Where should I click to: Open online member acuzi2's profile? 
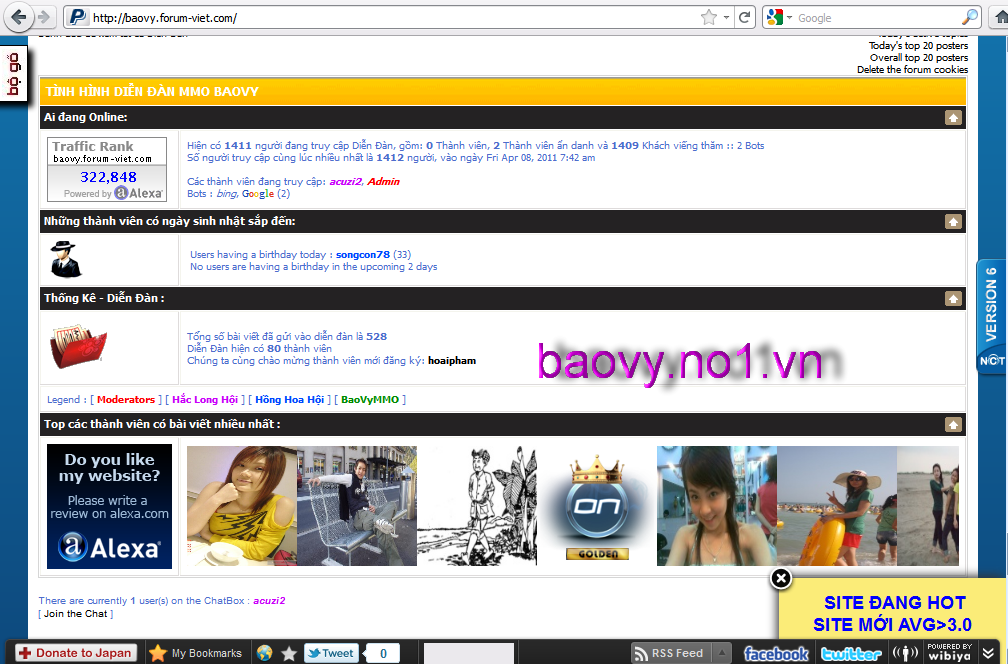(345, 182)
